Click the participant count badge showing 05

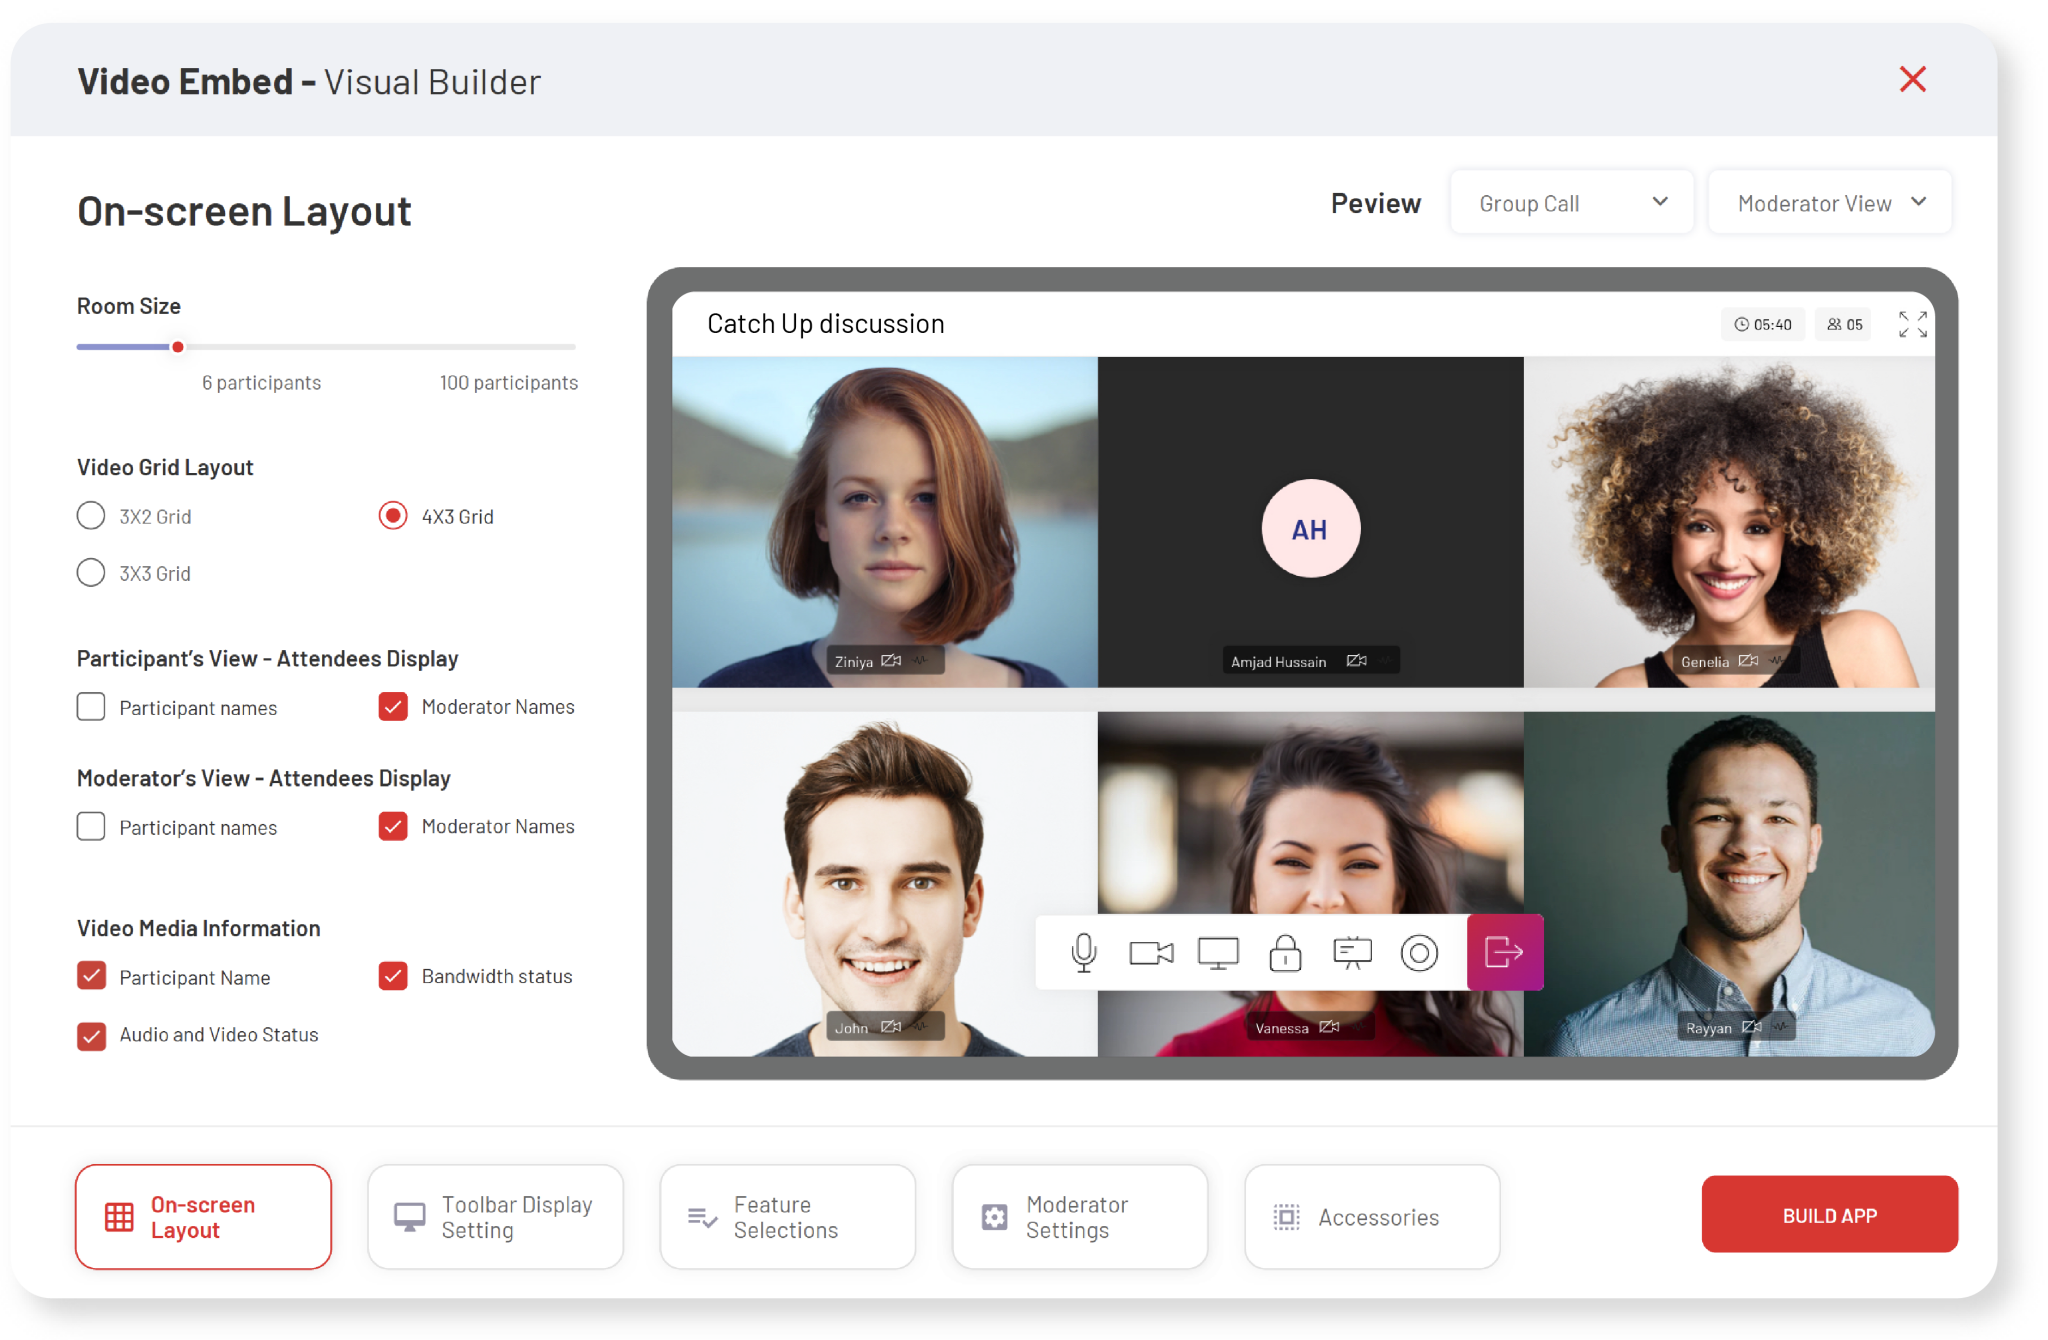pos(1842,324)
